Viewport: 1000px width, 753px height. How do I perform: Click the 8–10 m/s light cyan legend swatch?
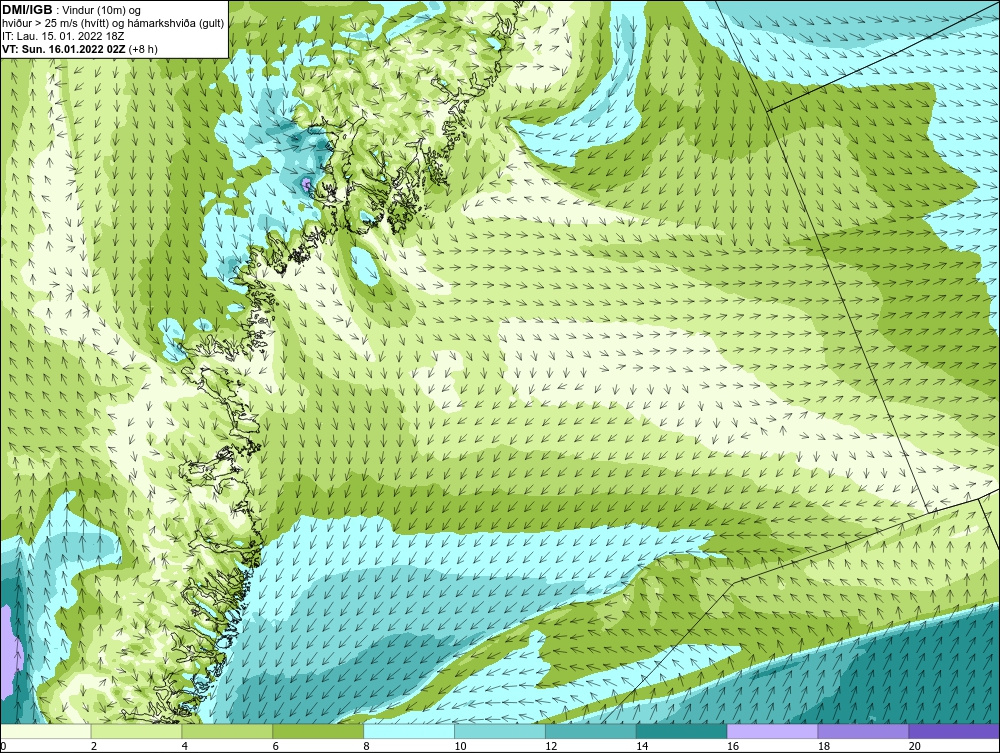(x=409, y=731)
